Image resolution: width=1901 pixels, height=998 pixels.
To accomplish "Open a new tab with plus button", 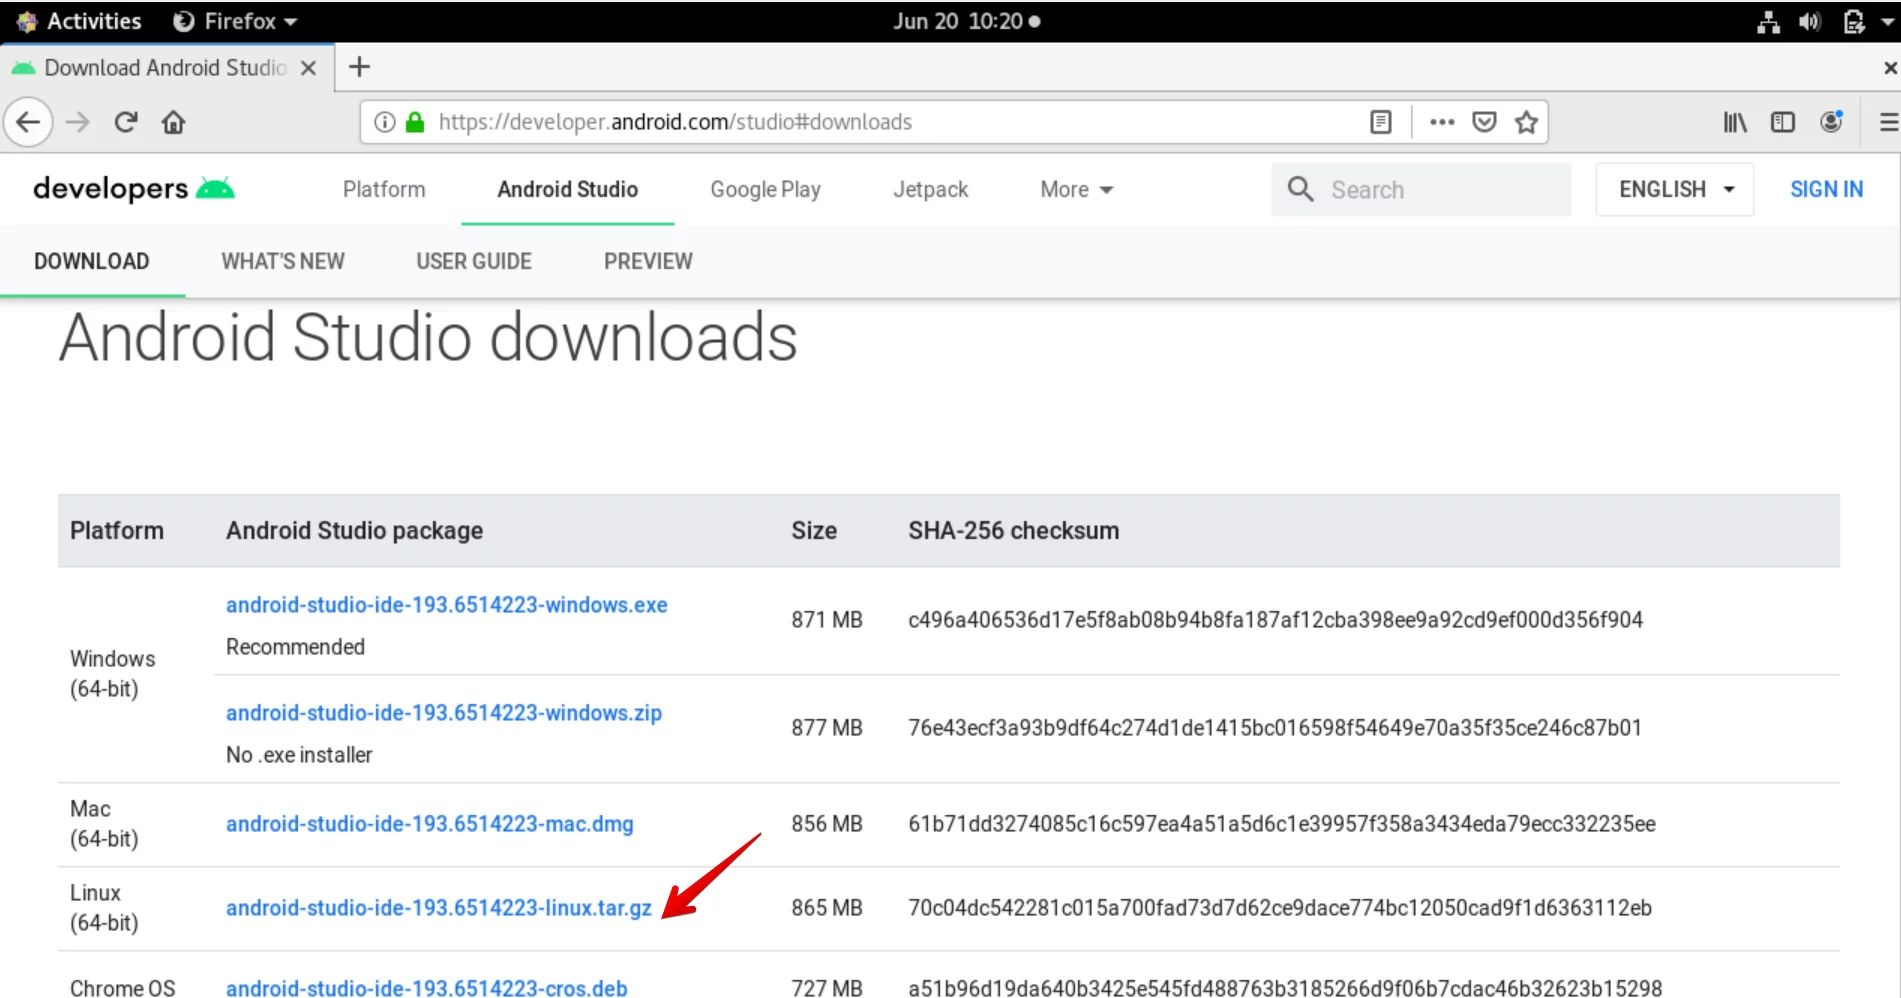I will pos(359,67).
